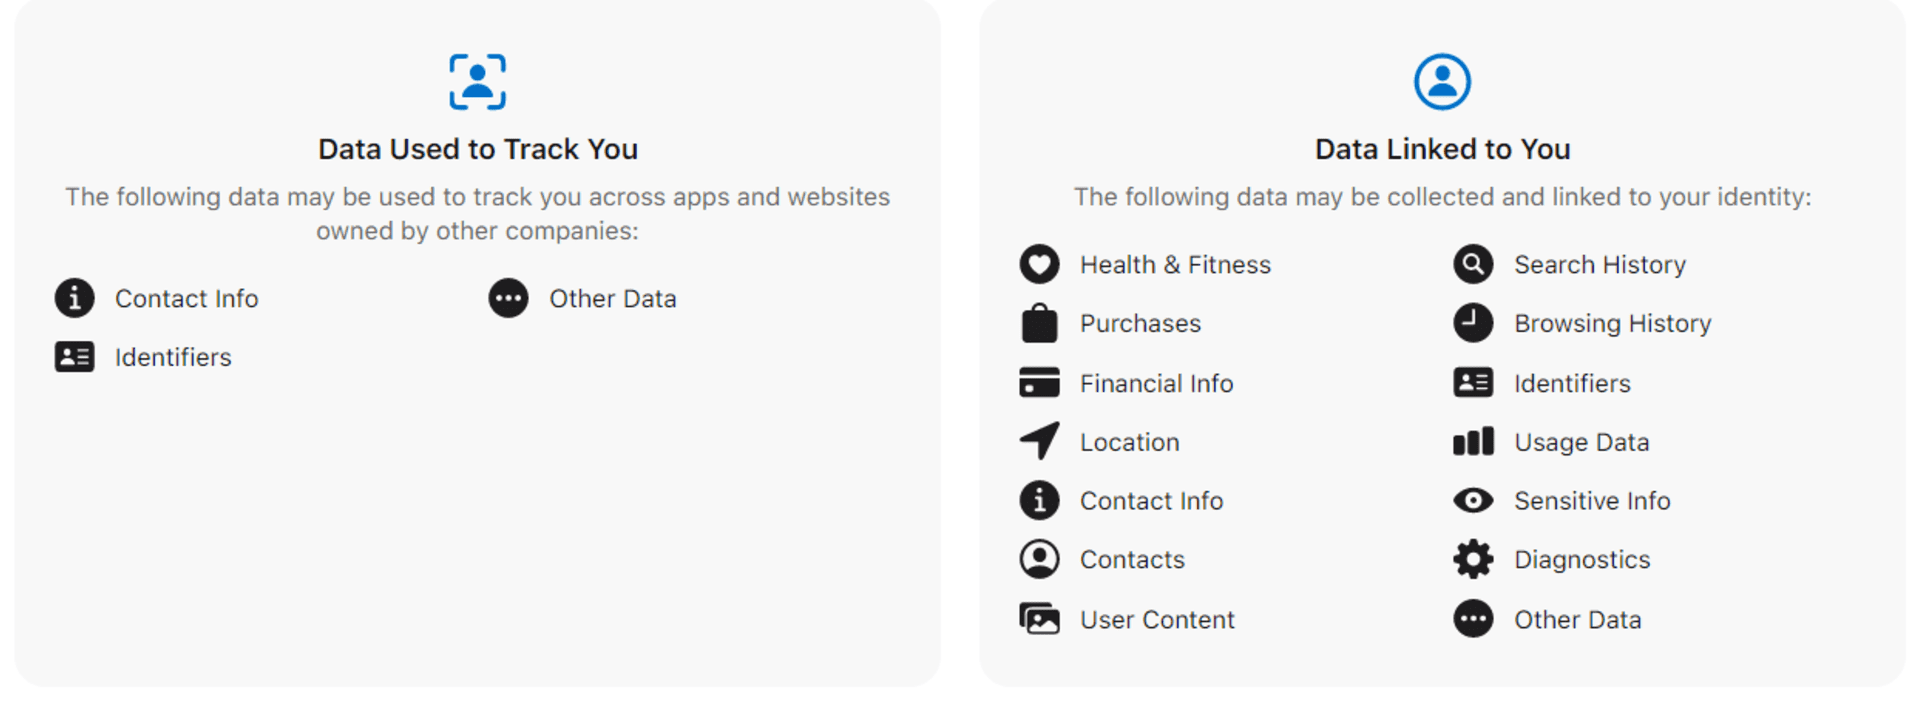
Task: Click the Search History magnifier icon
Action: tap(1473, 265)
